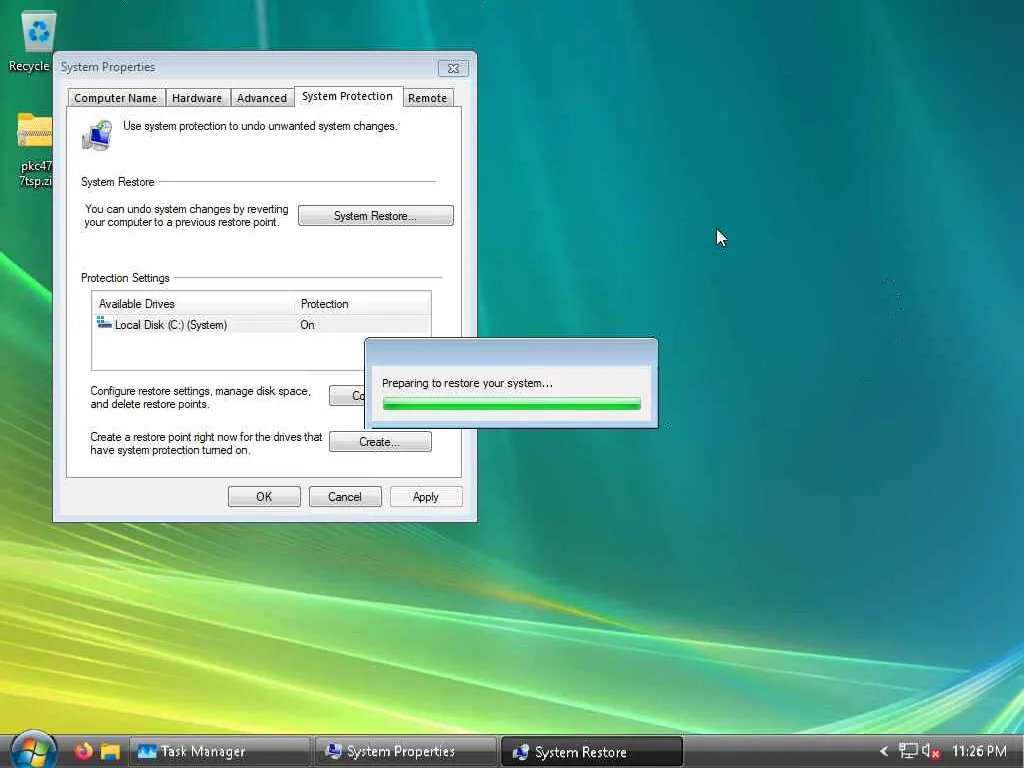Click the muted volume tray icon
Viewport: 1024px width, 768px height.
(x=931, y=752)
